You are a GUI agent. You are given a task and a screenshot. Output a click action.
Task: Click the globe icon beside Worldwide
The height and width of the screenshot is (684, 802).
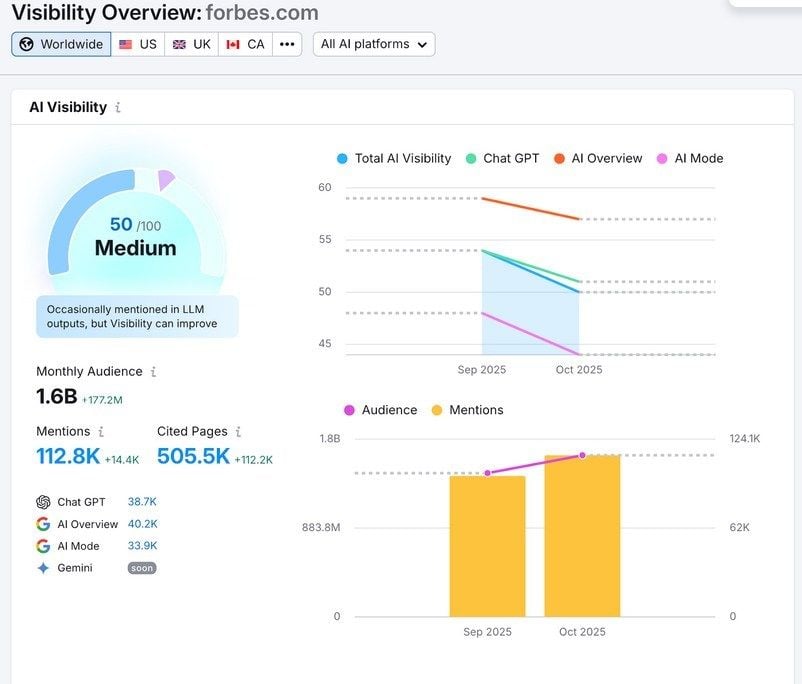click(25, 43)
